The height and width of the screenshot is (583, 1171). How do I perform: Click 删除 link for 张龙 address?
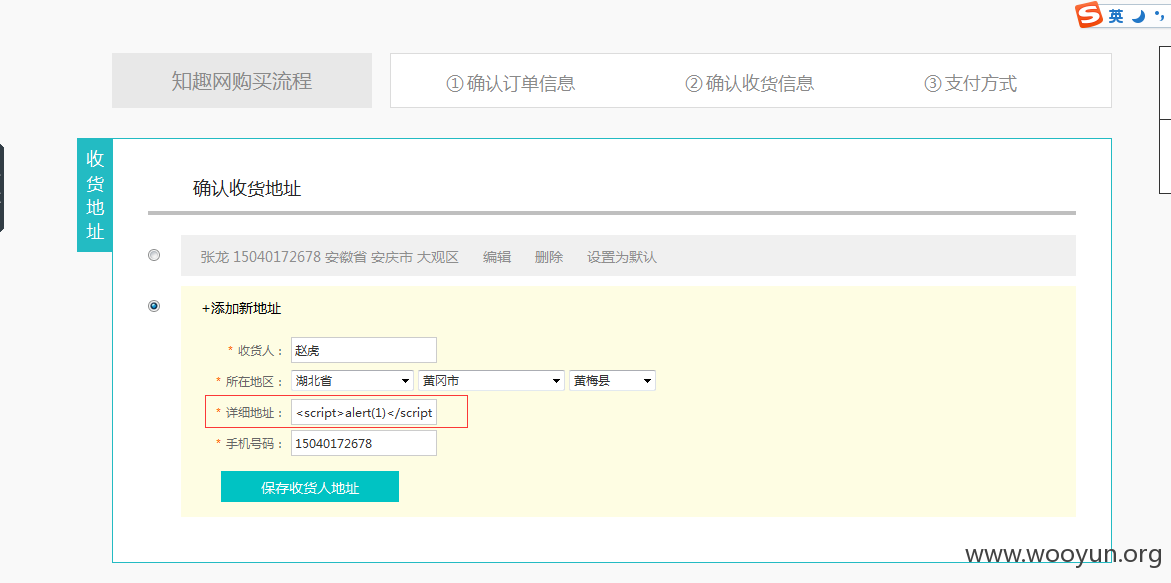(x=549, y=258)
